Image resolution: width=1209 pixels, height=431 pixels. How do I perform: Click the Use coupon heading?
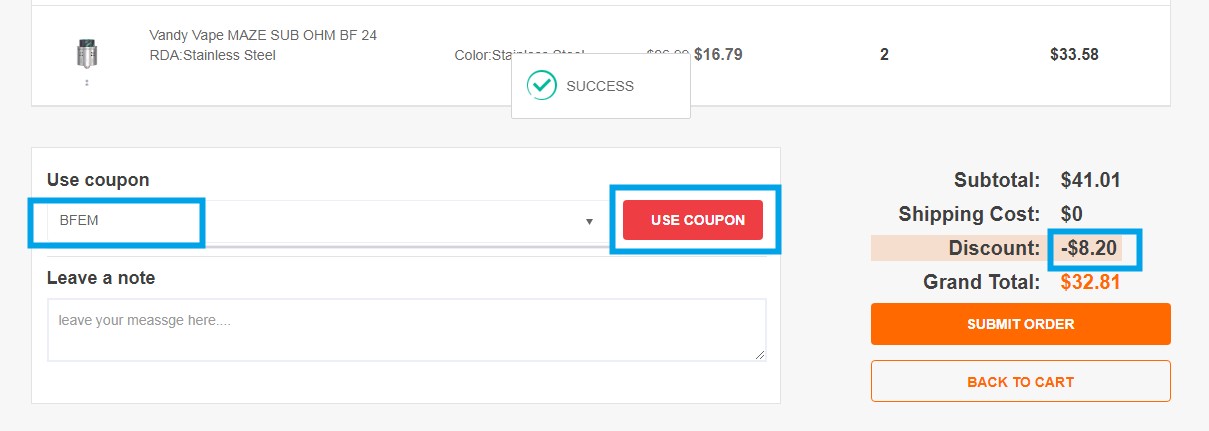pos(98,180)
